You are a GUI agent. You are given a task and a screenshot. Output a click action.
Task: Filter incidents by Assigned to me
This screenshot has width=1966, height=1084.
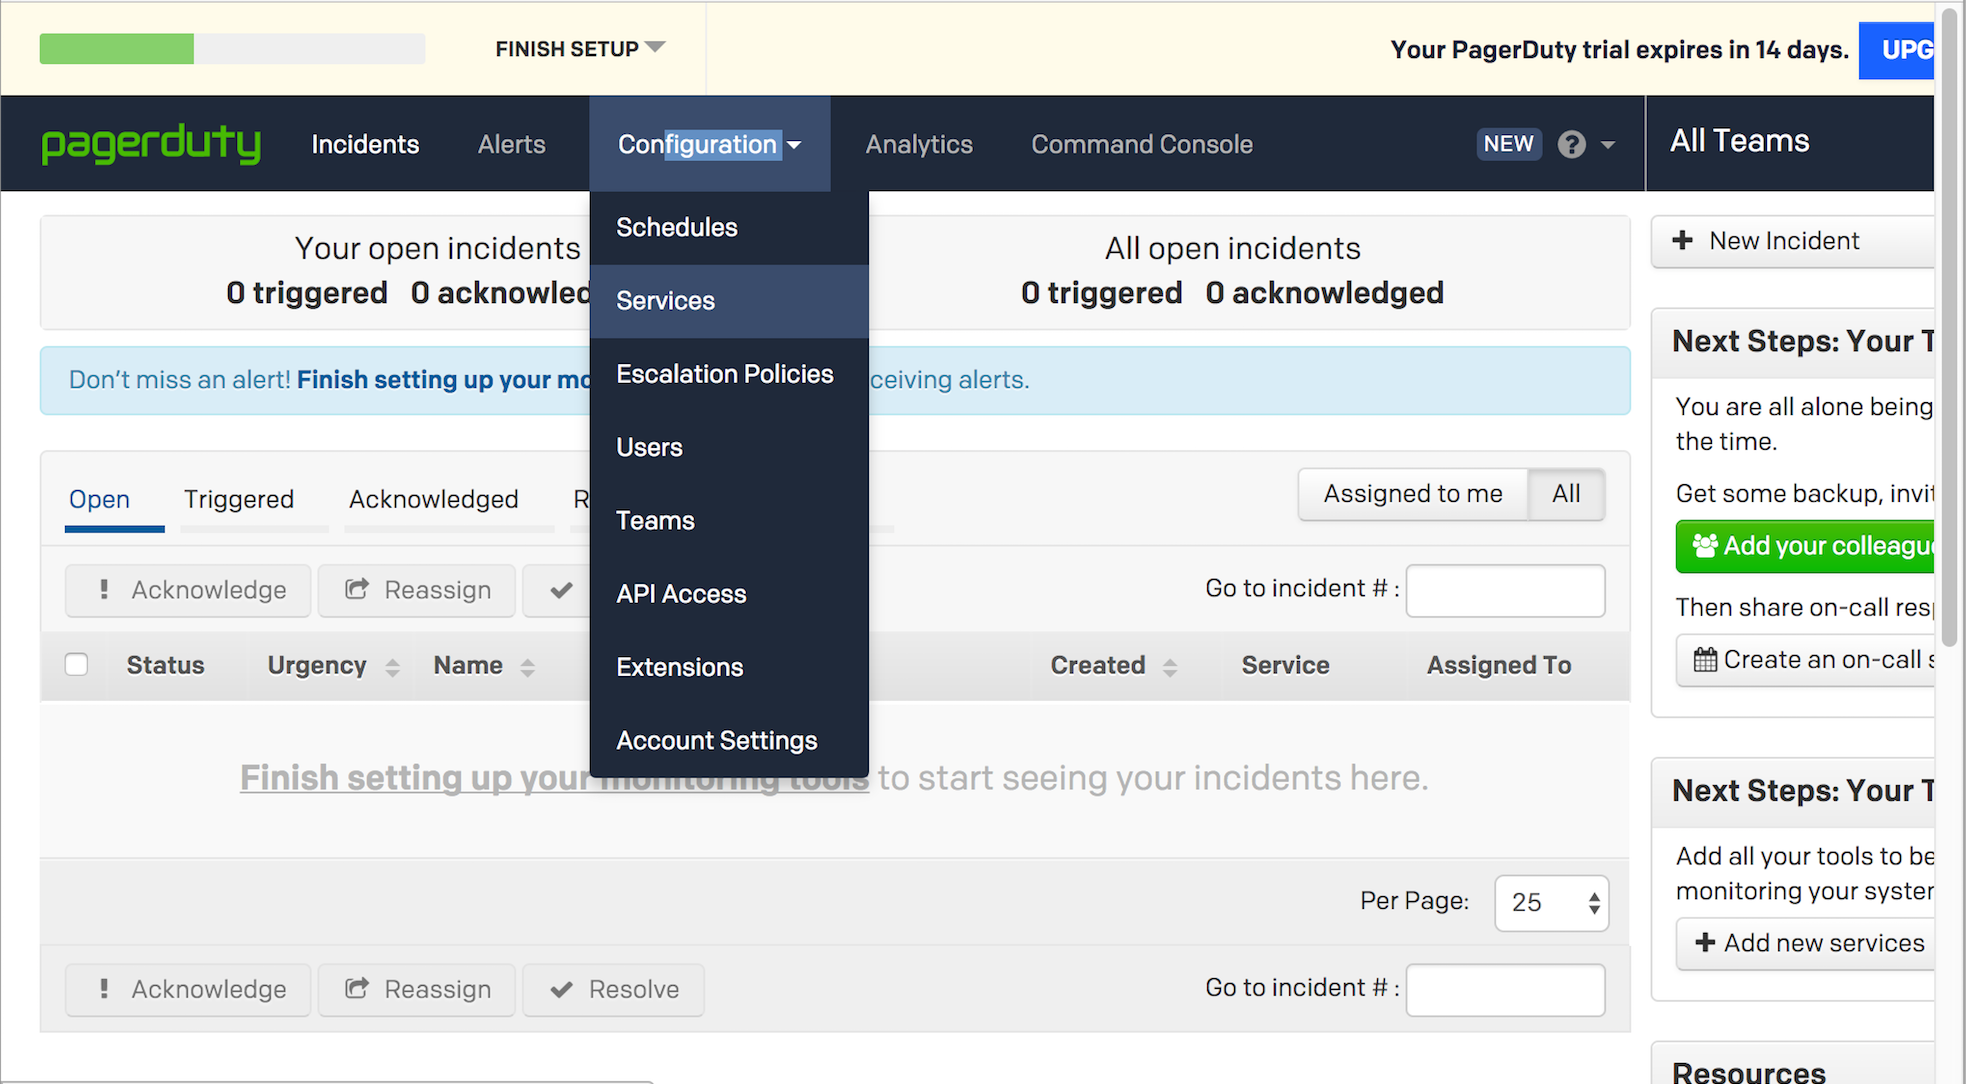[x=1413, y=494]
